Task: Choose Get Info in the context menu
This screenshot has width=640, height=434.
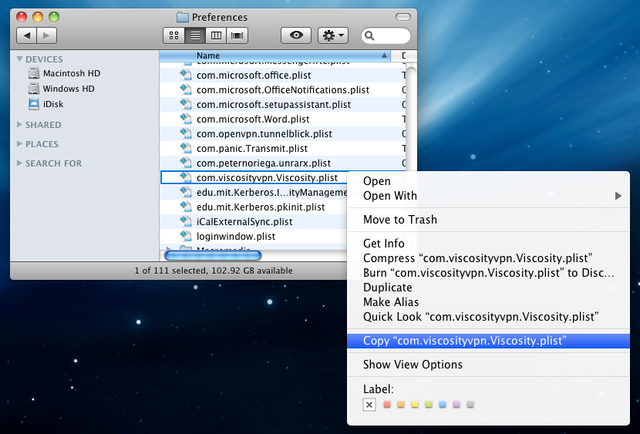Action: pyautogui.click(x=488, y=243)
